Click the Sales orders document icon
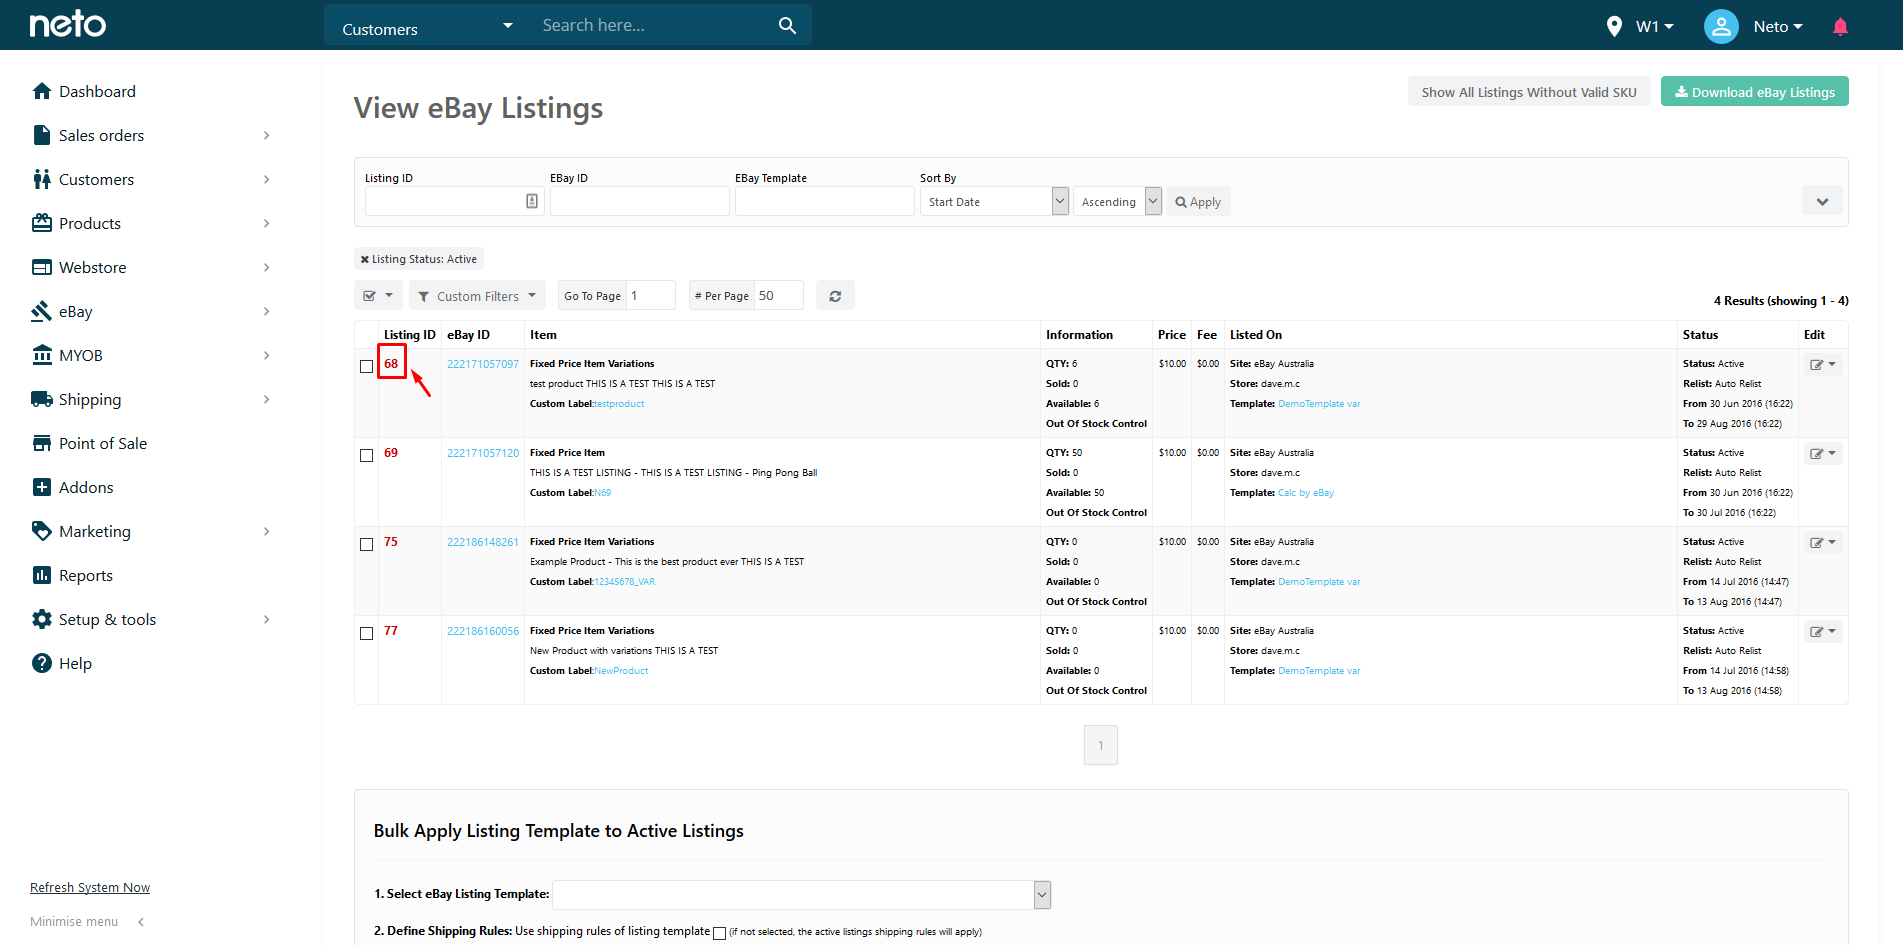 (x=41, y=135)
